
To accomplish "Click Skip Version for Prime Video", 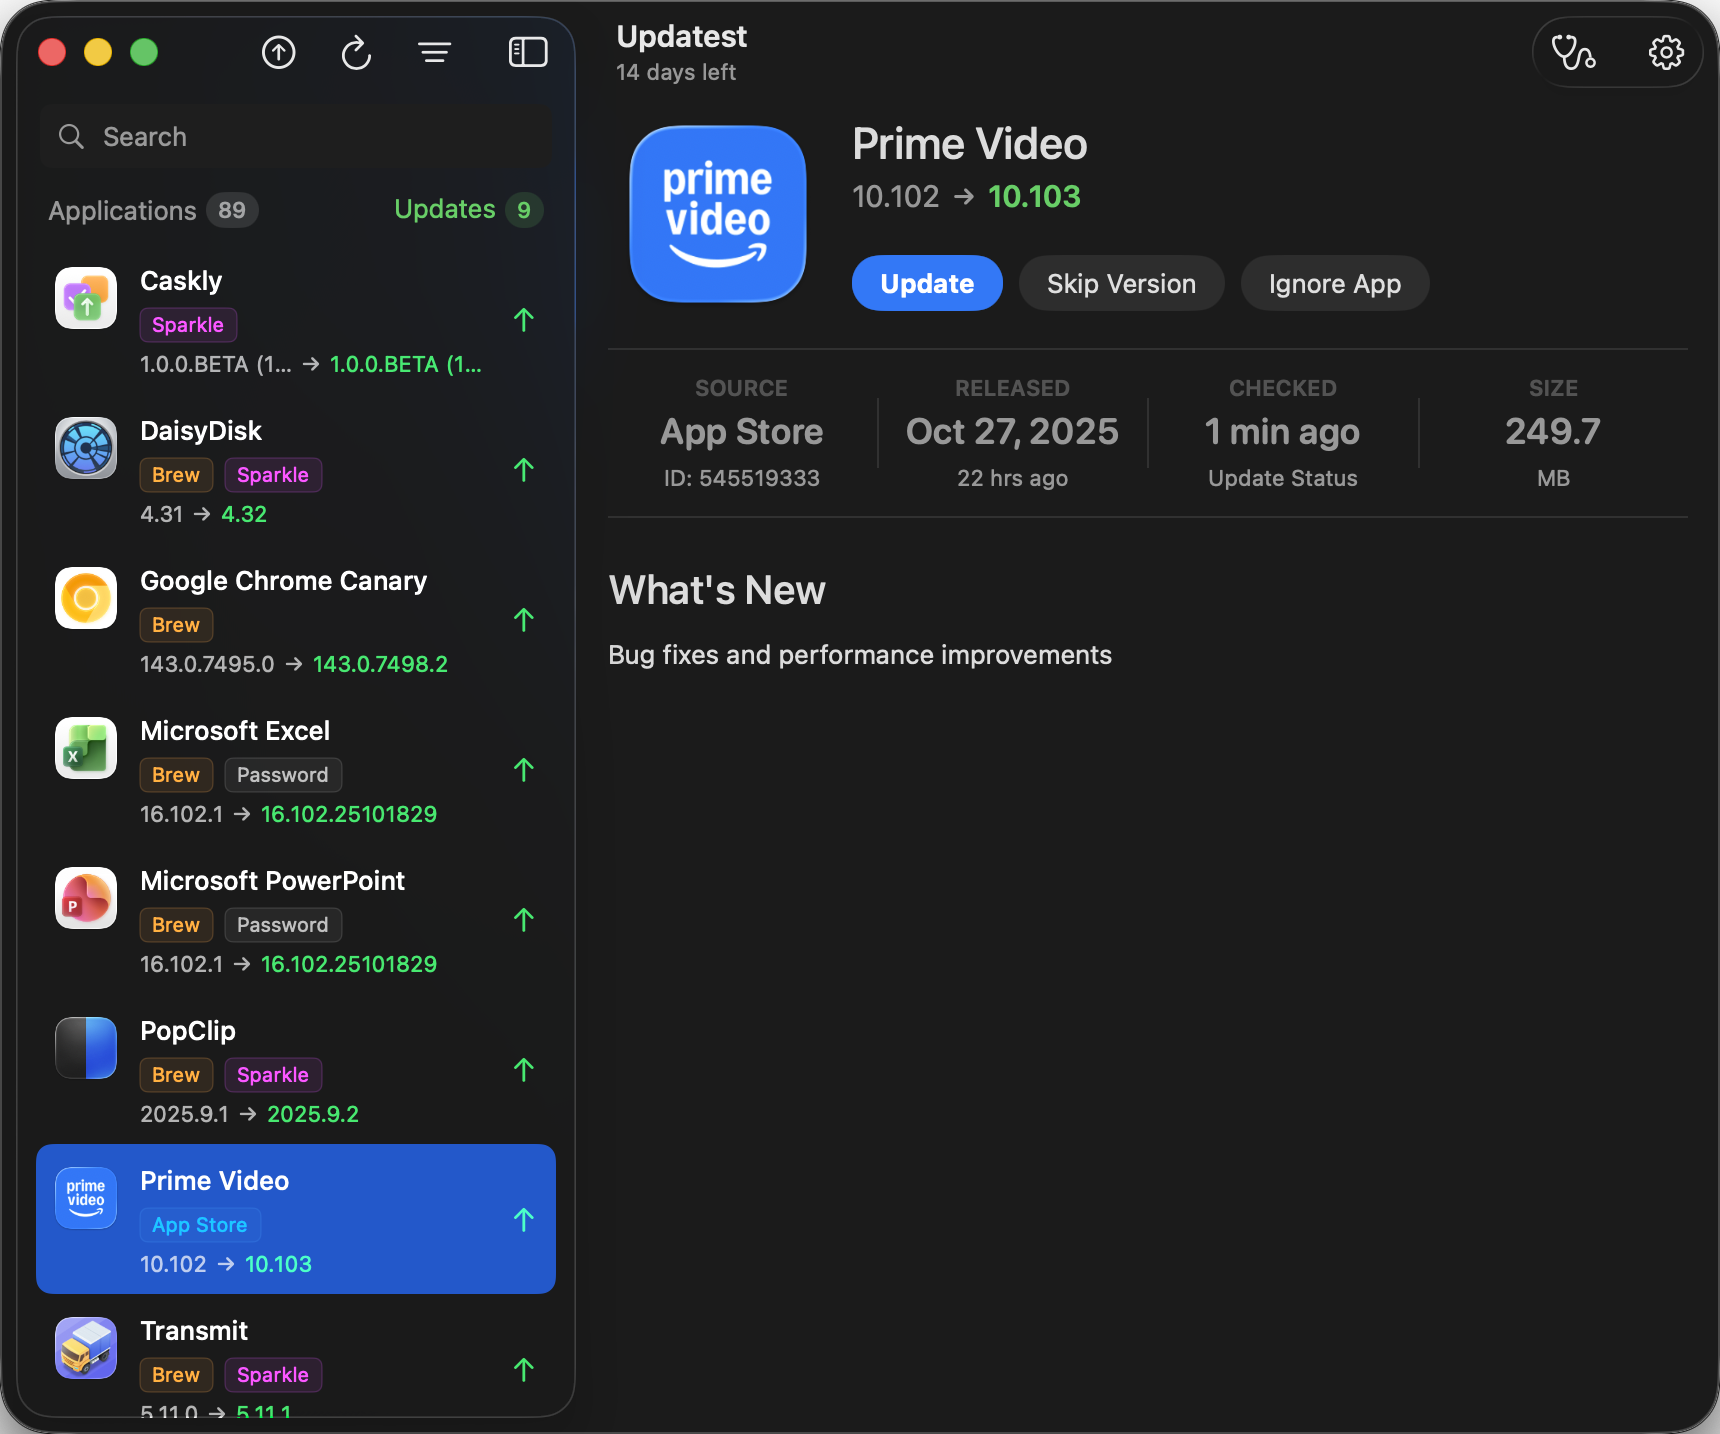I will tap(1121, 283).
